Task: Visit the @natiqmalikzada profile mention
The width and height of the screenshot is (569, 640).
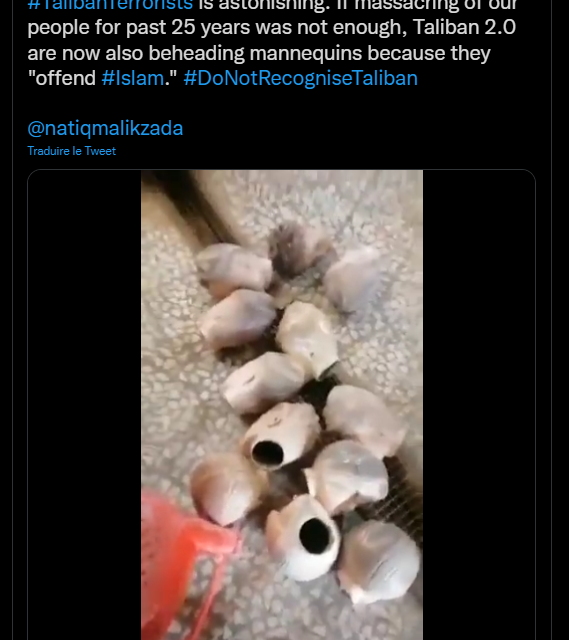Action: coord(105,128)
